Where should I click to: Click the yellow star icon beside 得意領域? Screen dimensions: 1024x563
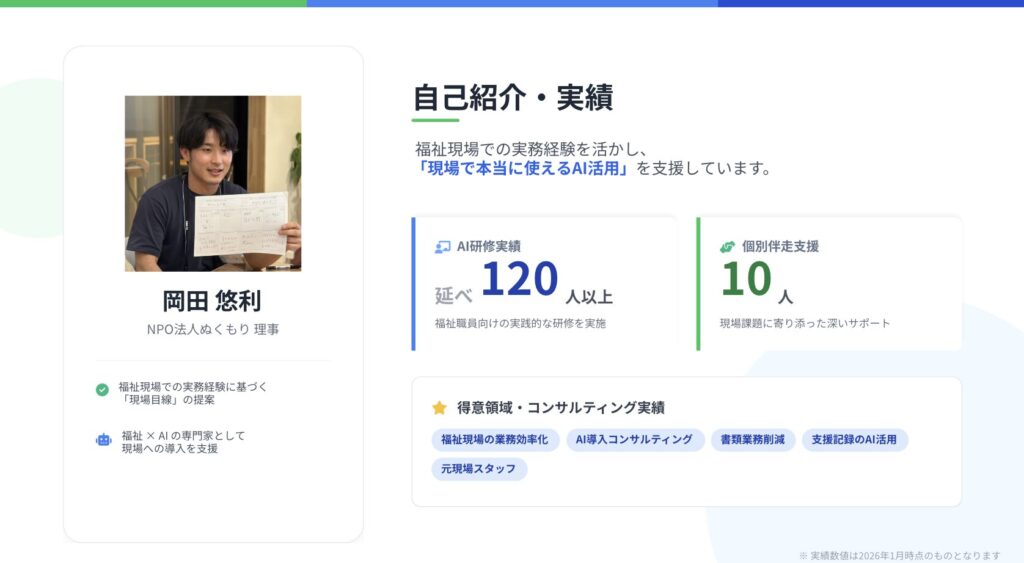point(439,408)
